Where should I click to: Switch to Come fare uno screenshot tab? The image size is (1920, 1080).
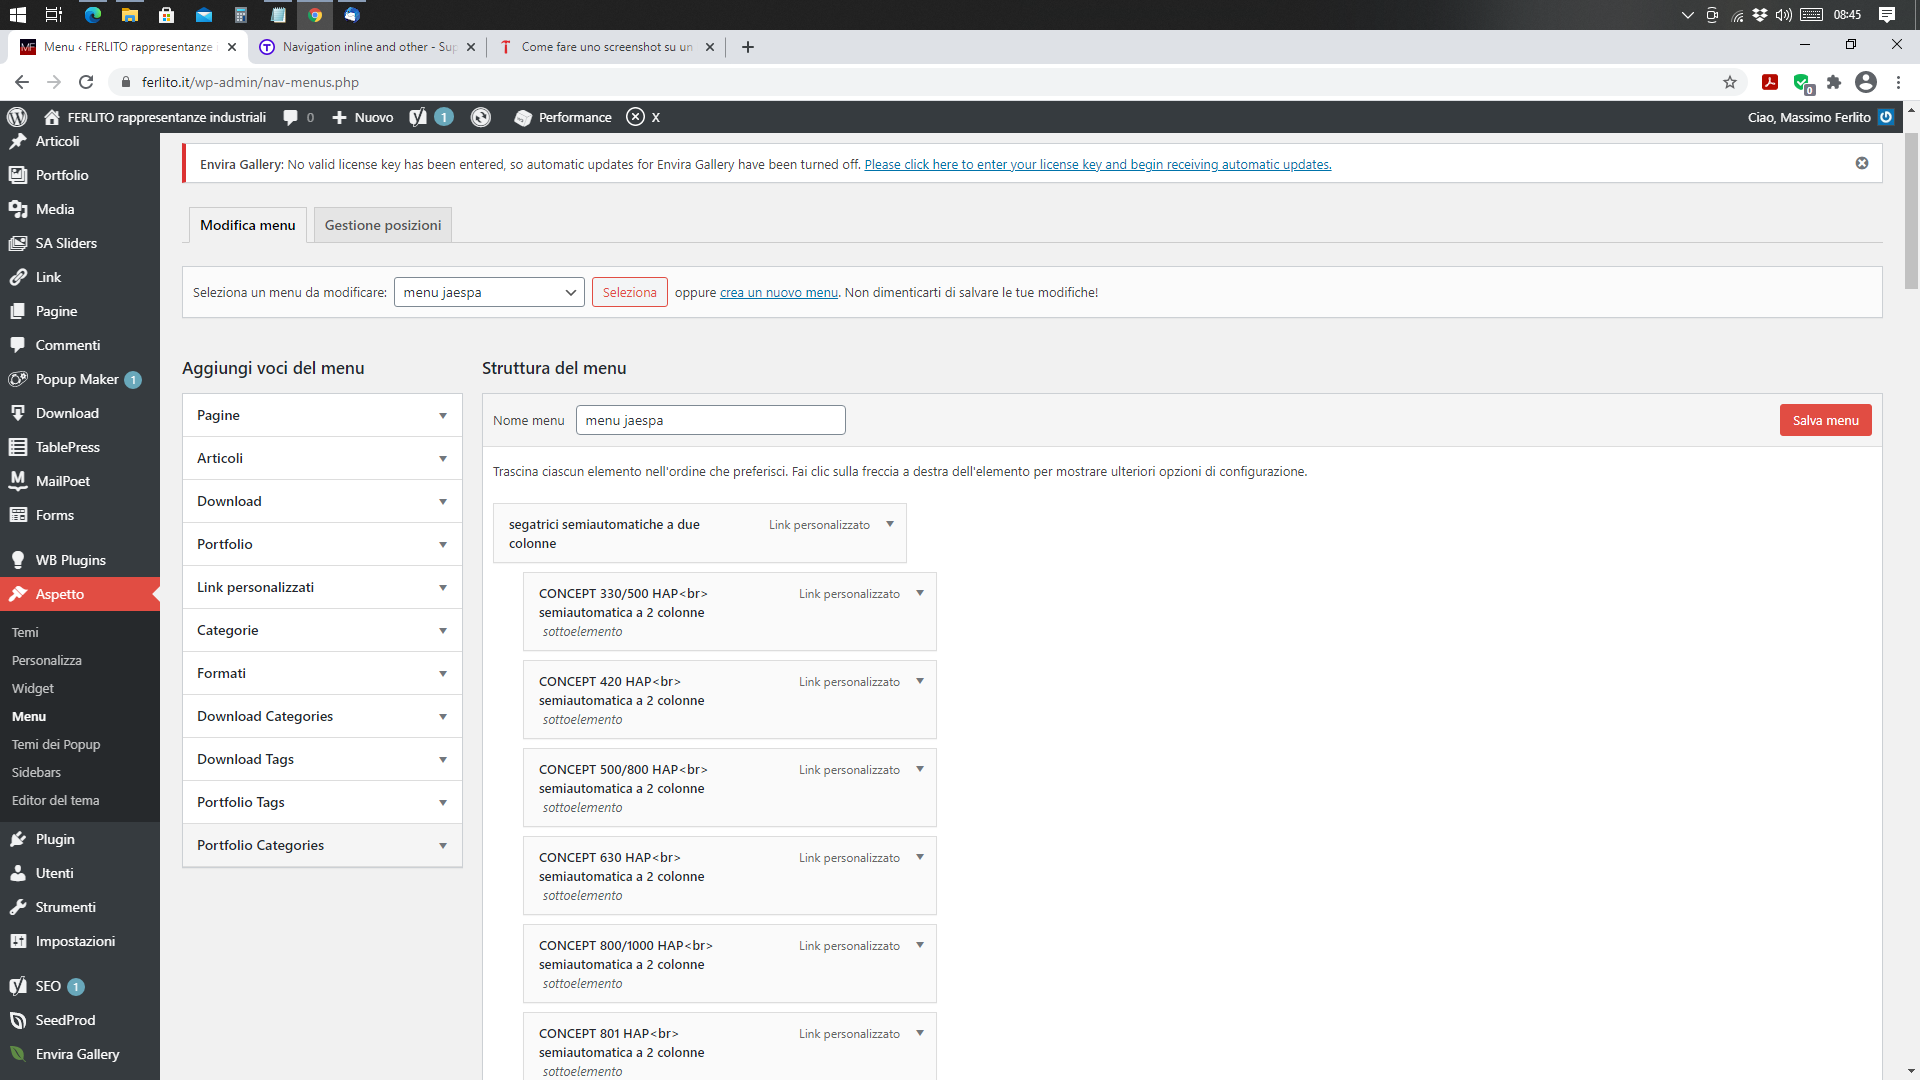606,47
